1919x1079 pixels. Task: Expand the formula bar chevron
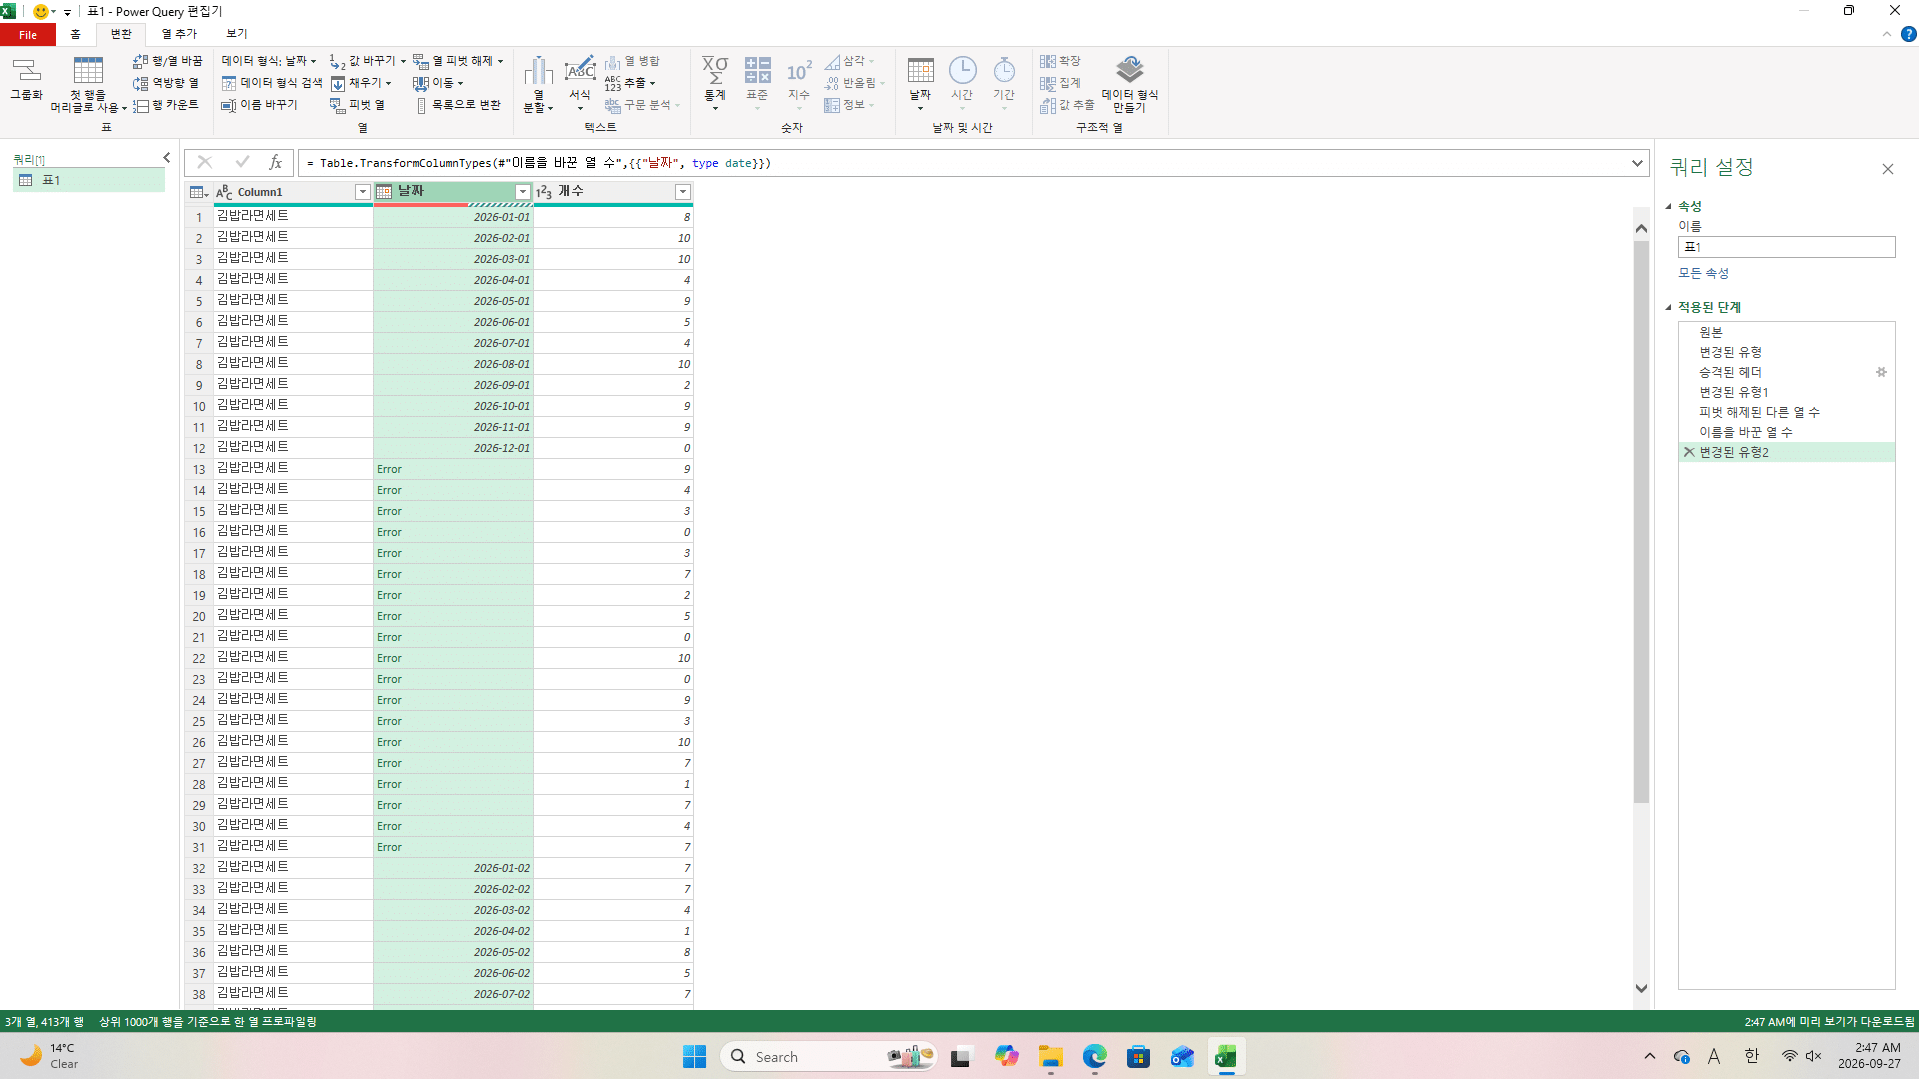point(1637,163)
